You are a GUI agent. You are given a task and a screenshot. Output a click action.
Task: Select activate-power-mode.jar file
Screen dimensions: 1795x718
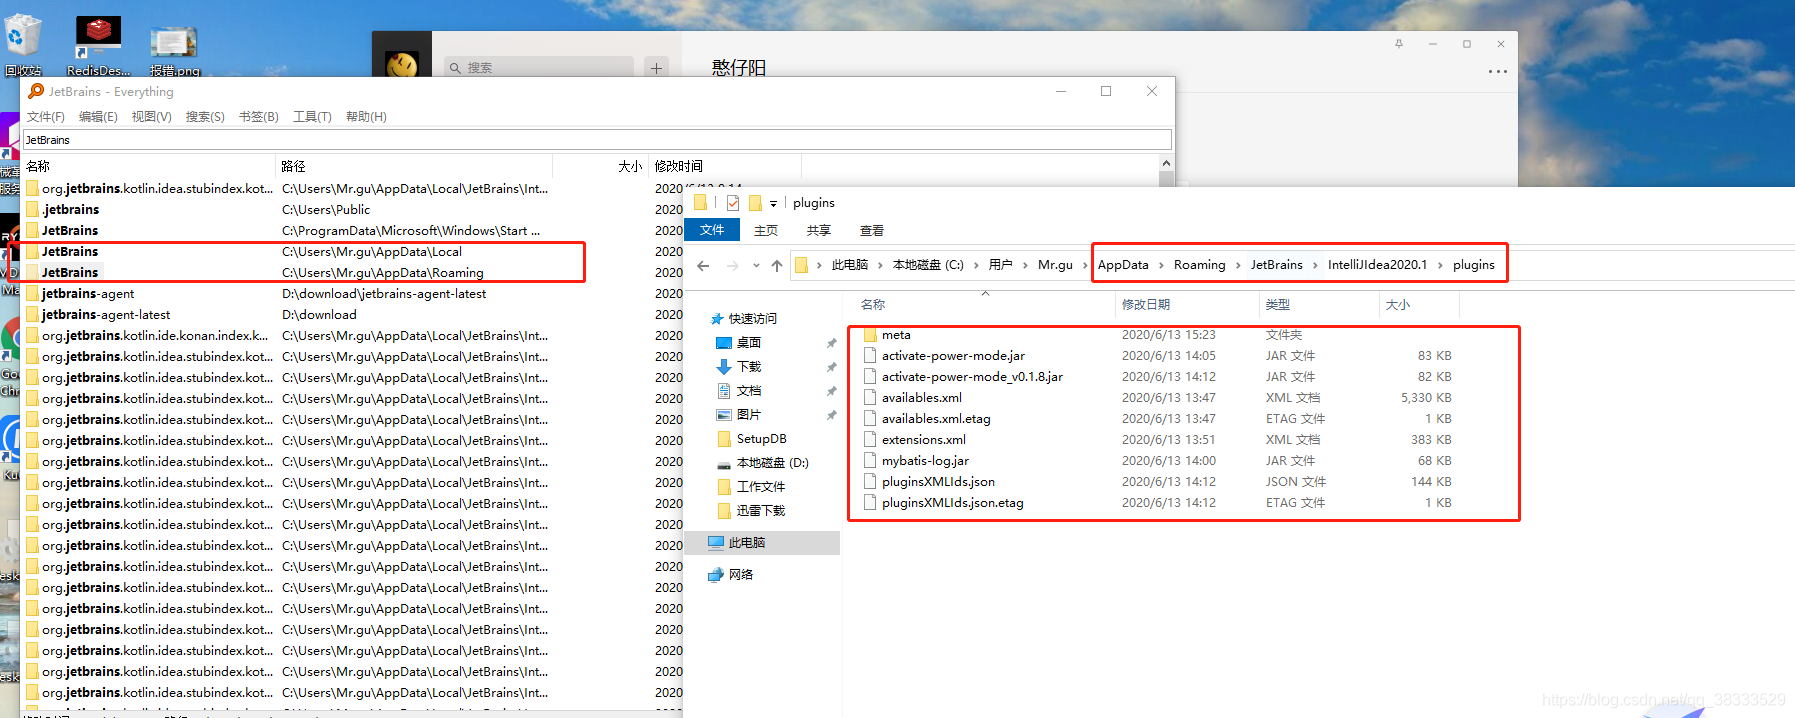(x=953, y=356)
